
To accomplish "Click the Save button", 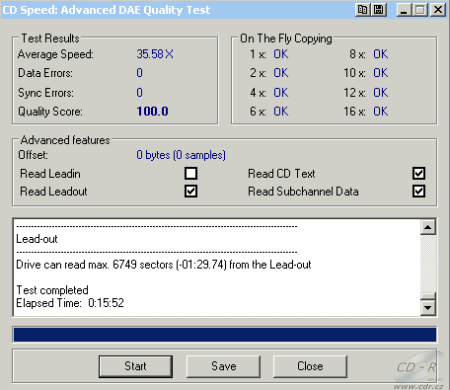I will point(223,366).
